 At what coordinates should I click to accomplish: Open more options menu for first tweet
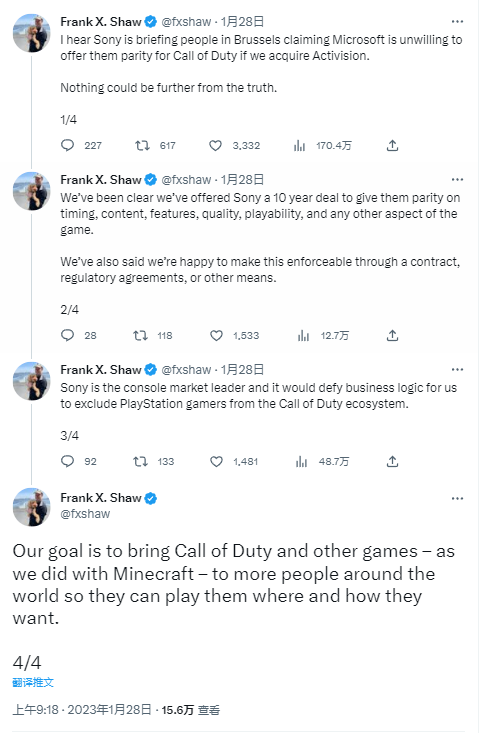pos(457,22)
